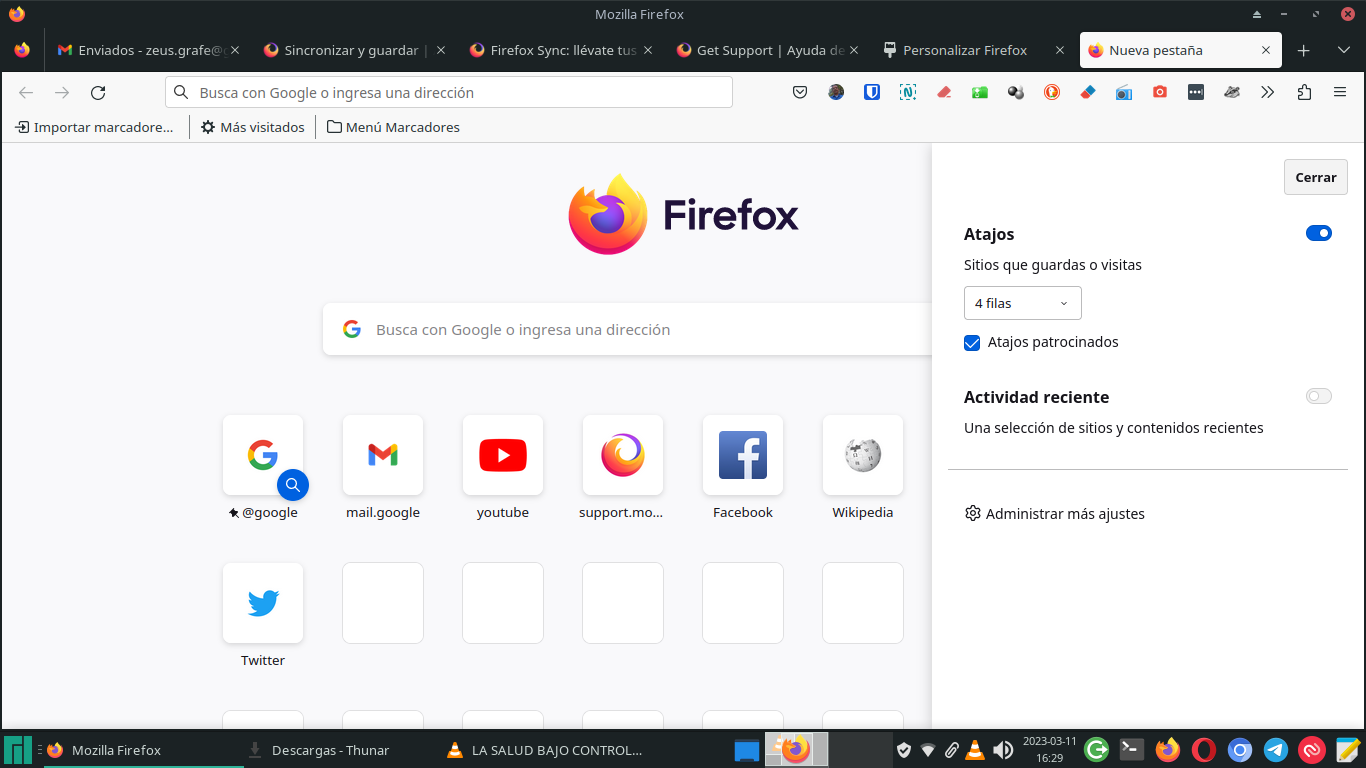The height and width of the screenshot is (768, 1366).
Task: Open the Firefox hamburger application menu
Action: click(x=1340, y=92)
